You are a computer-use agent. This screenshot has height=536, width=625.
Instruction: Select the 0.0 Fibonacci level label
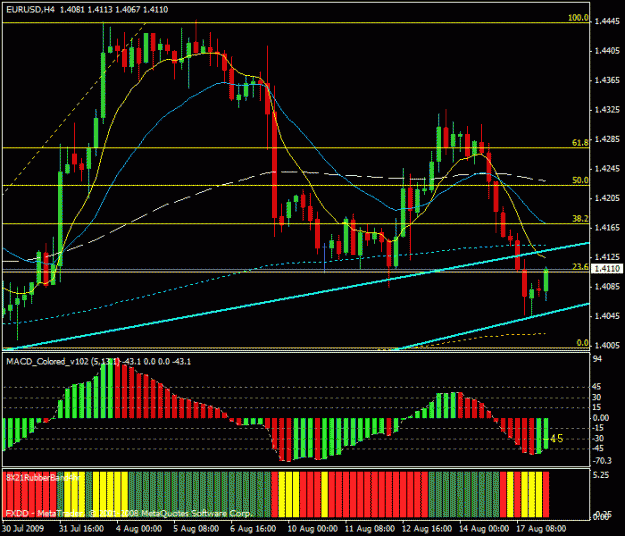pyautogui.click(x=582, y=343)
